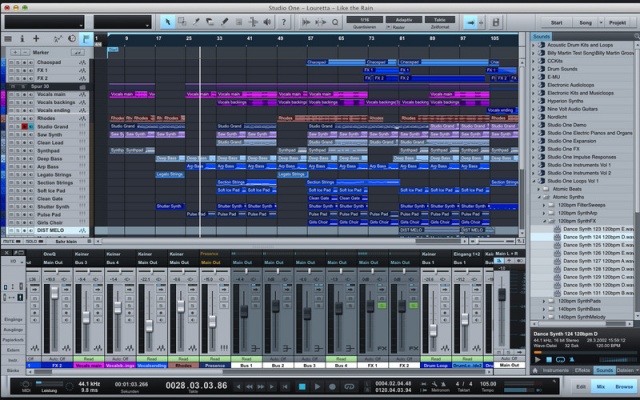
Task: Open the Start page
Action: click(557, 21)
